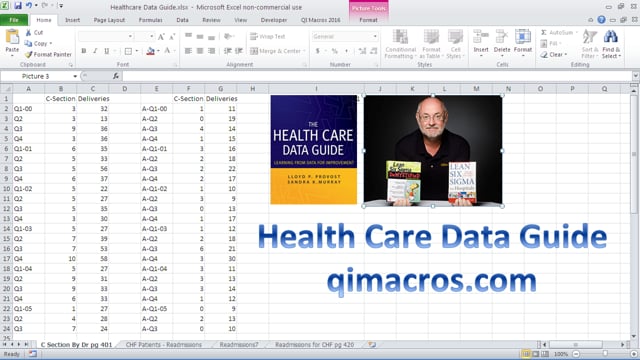The width and height of the screenshot is (640, 360).
Task: Click the vertical scrollbar down arrow
Action: tap(633, 337)
